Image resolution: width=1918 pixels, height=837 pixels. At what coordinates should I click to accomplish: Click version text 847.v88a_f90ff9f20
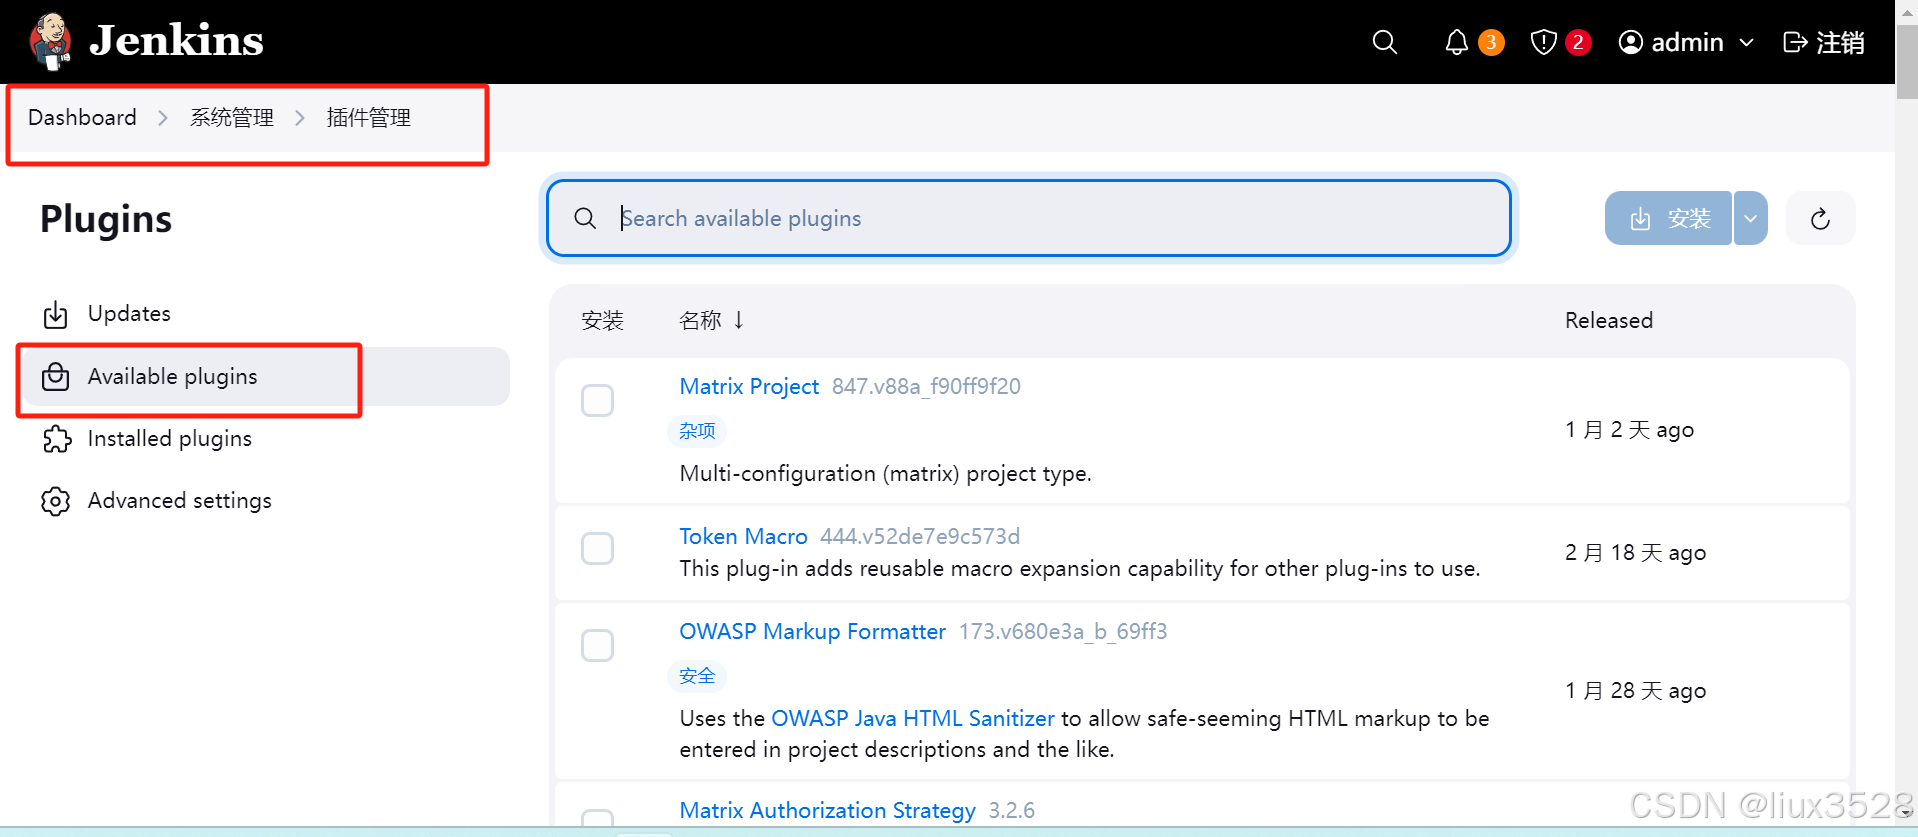pos(926,386)
